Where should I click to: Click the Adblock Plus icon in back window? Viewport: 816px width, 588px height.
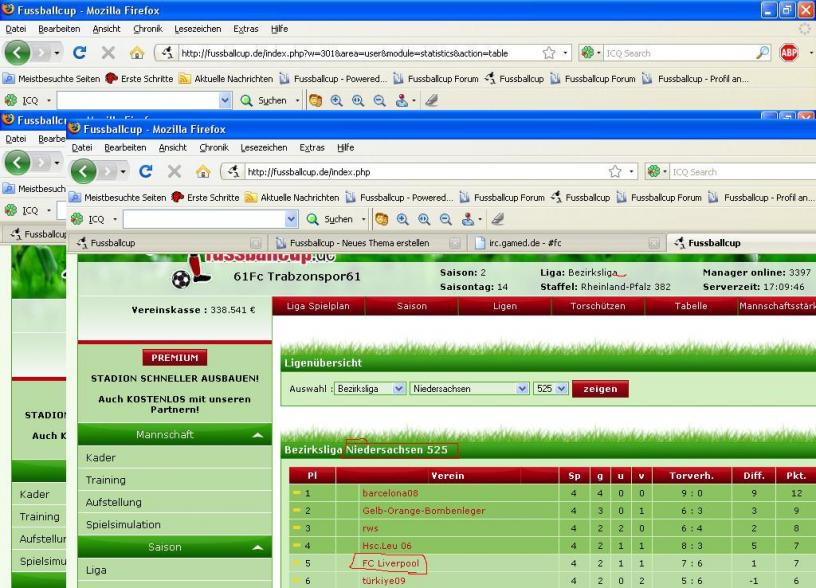click(789, 52)
